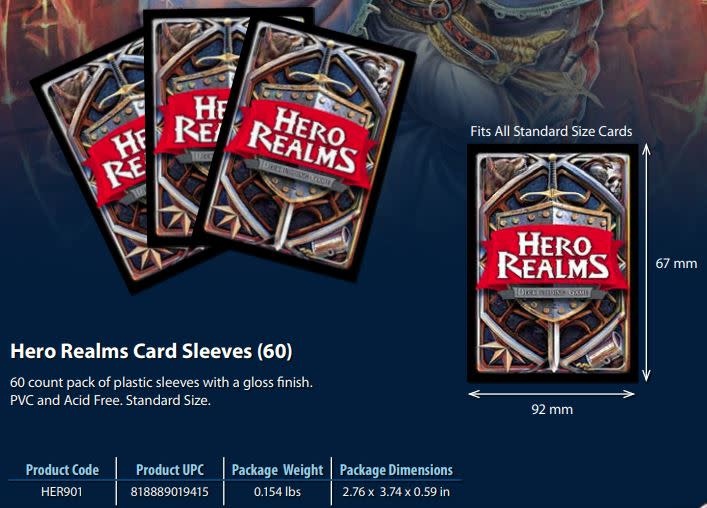Click the Fits All Standard Size Cards caption

tap(551, 131)
